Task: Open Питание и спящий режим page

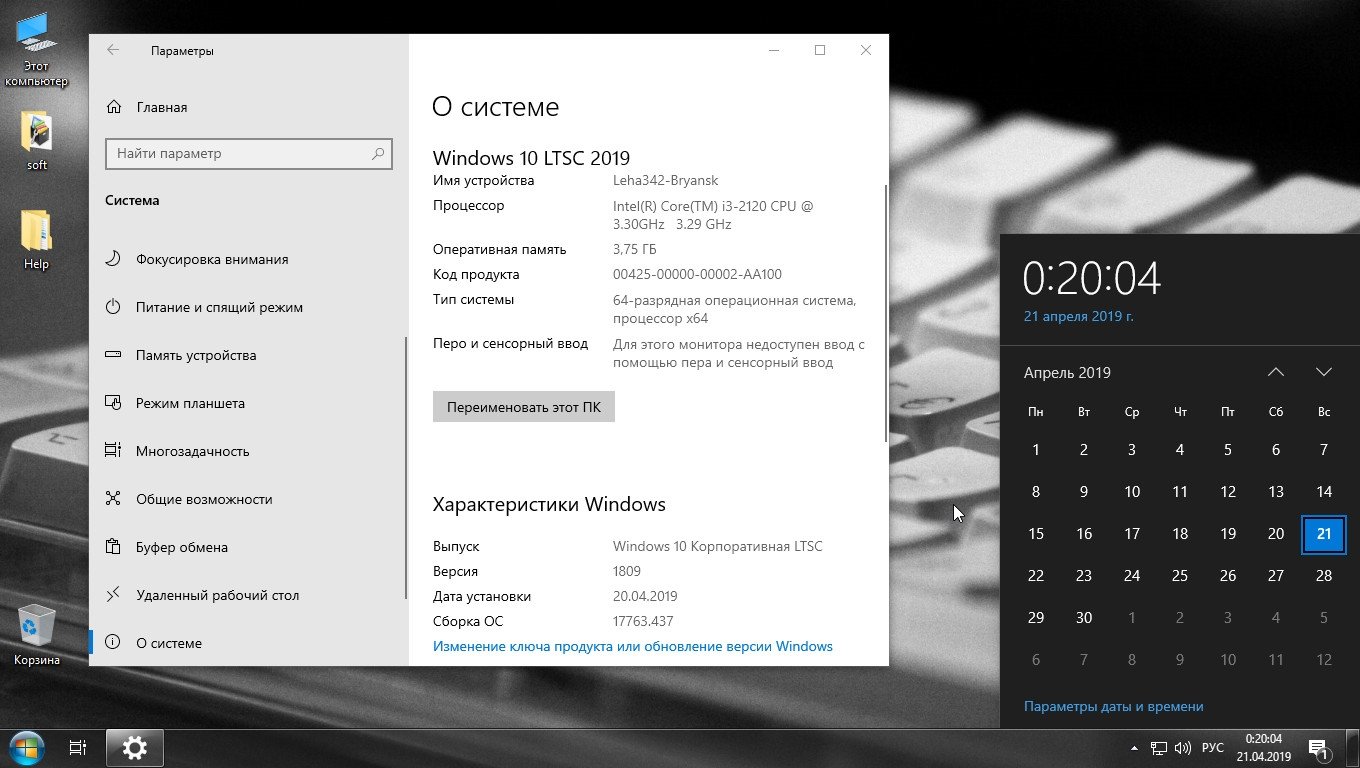Action: click(x=247, y=307)
